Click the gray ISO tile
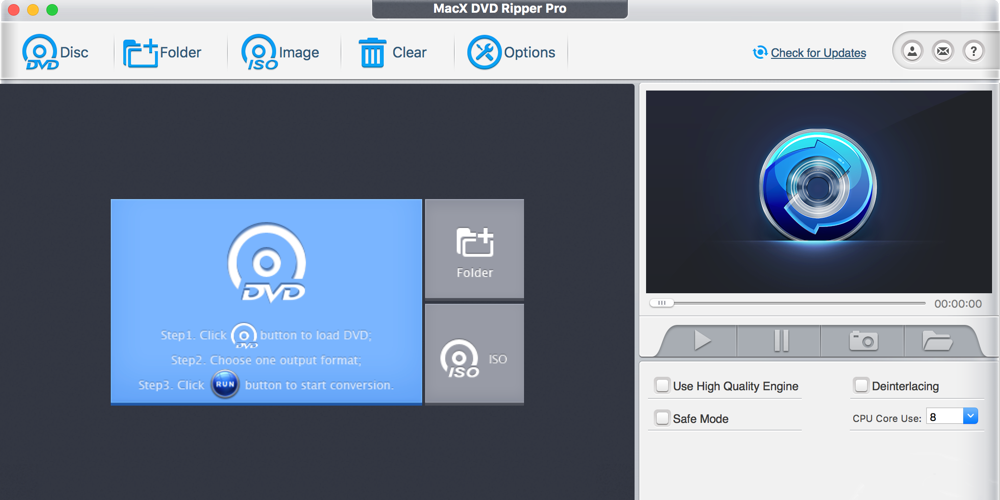This screenshot has height=500, width=1000. coord(474,354)
